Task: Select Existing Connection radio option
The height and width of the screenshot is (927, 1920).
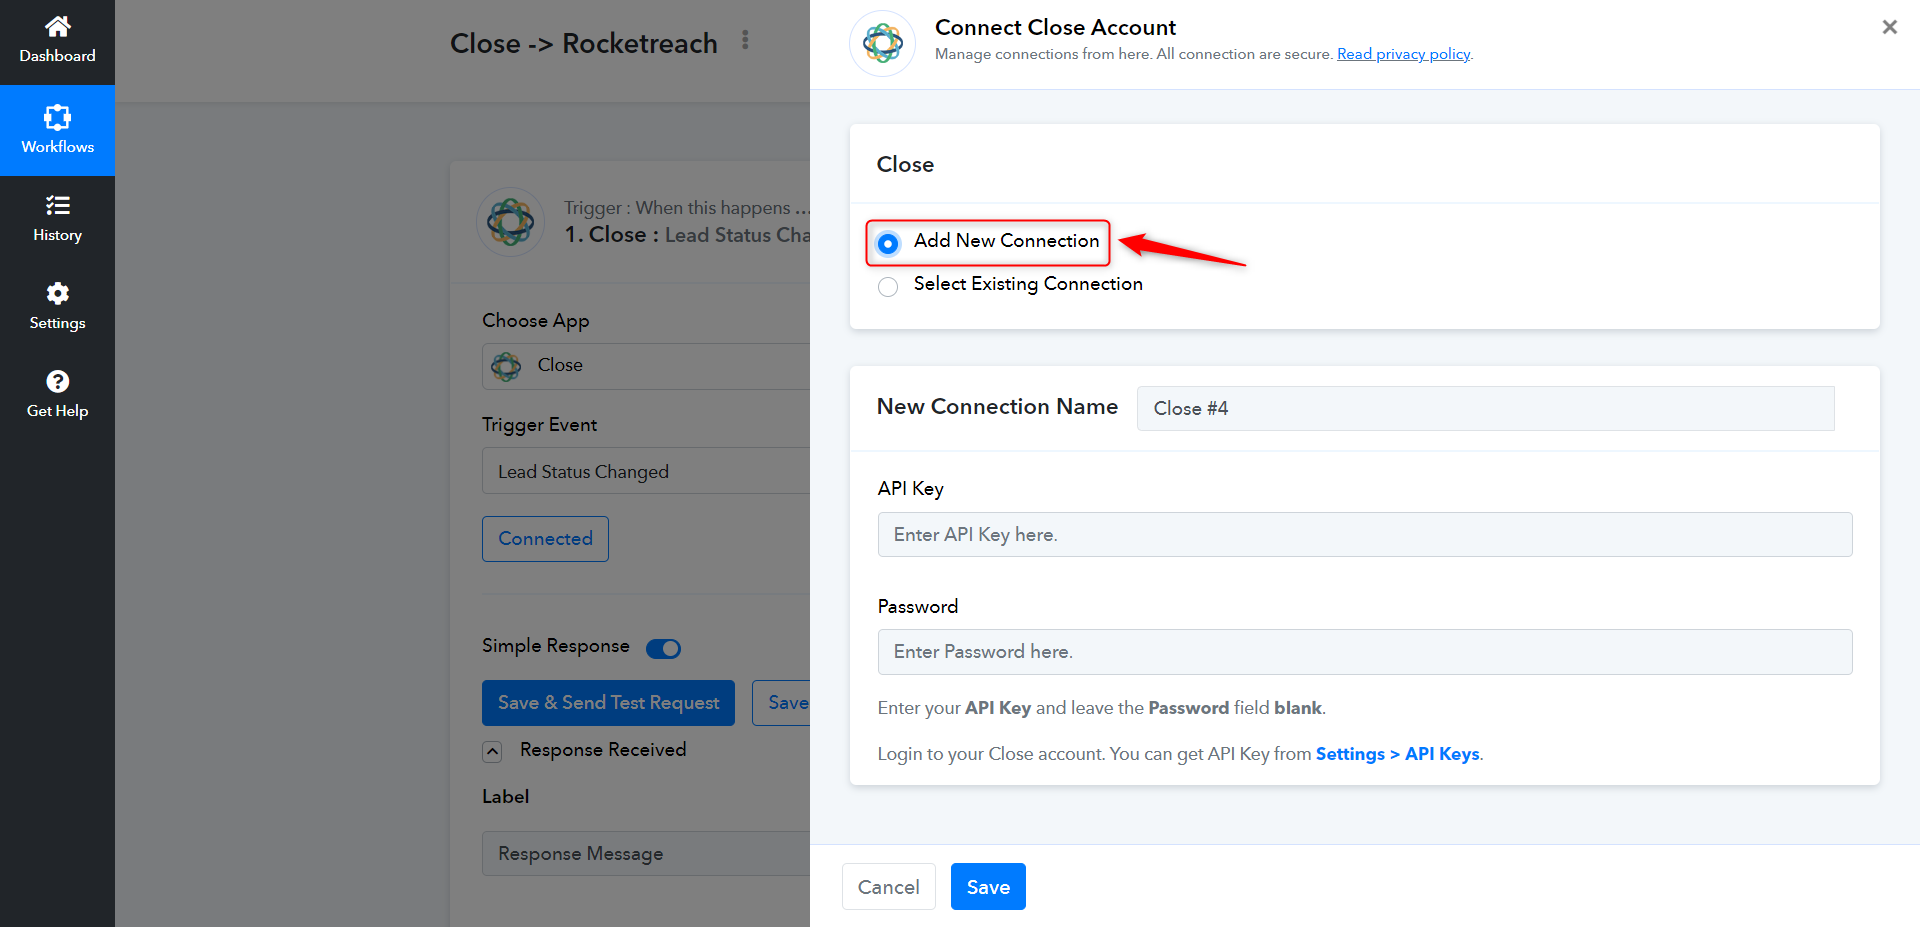Action: pyautogui.click(x=887, y=287)
